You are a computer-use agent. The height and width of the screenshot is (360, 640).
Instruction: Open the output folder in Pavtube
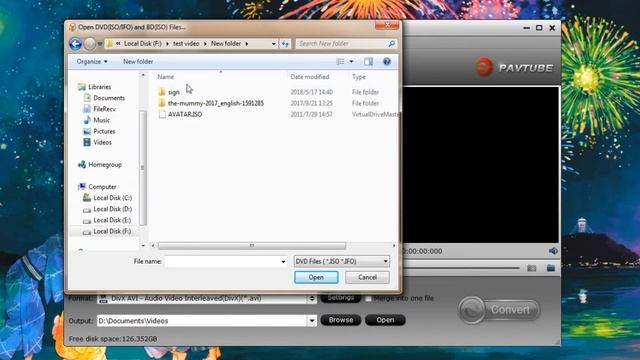(385, 320)
